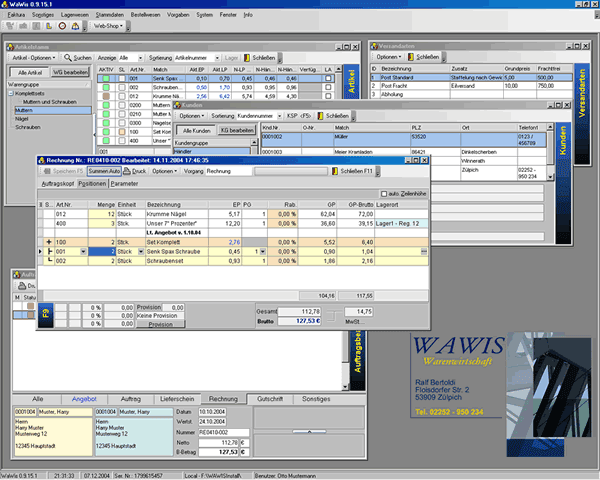Click the brown AKTIV swatch for article 012
This screenshot has width=600, height=480.
coord(106,96)
